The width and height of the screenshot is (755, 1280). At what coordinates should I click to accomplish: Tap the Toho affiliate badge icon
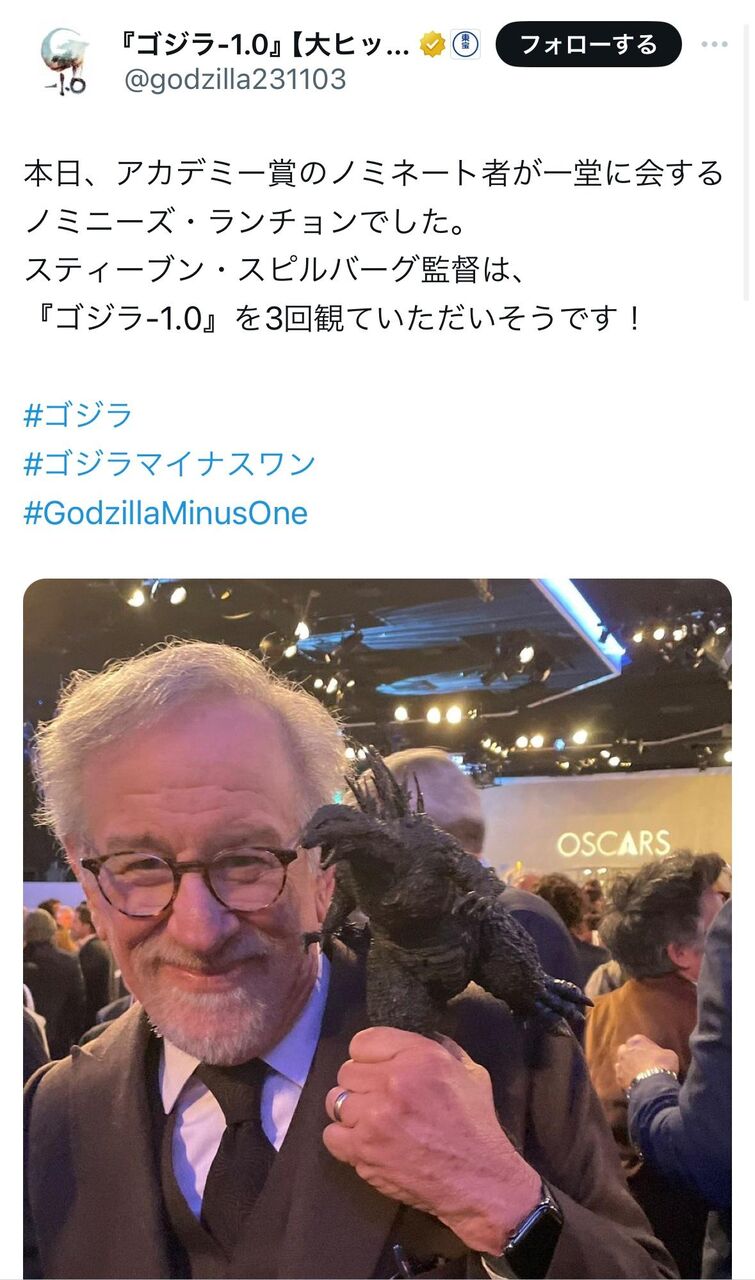pyautogui.click(x=465, y=44)
